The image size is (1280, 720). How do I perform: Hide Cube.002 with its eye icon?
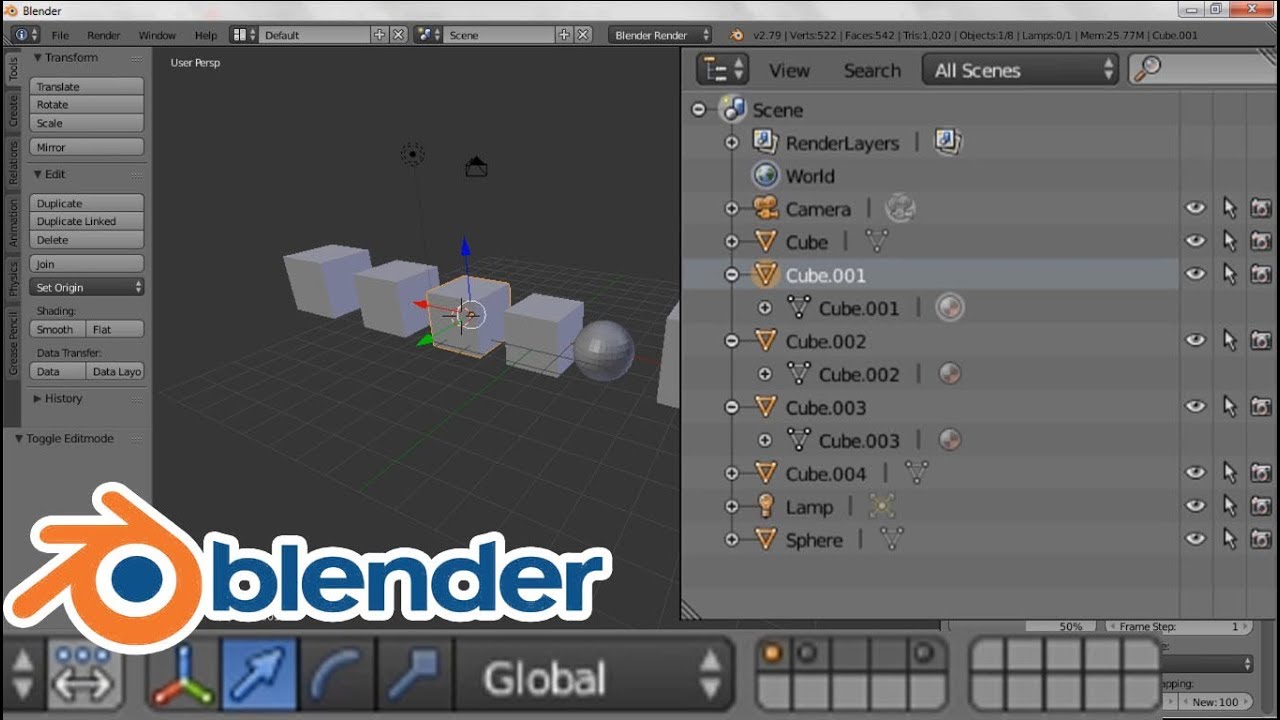[1195, 340]
